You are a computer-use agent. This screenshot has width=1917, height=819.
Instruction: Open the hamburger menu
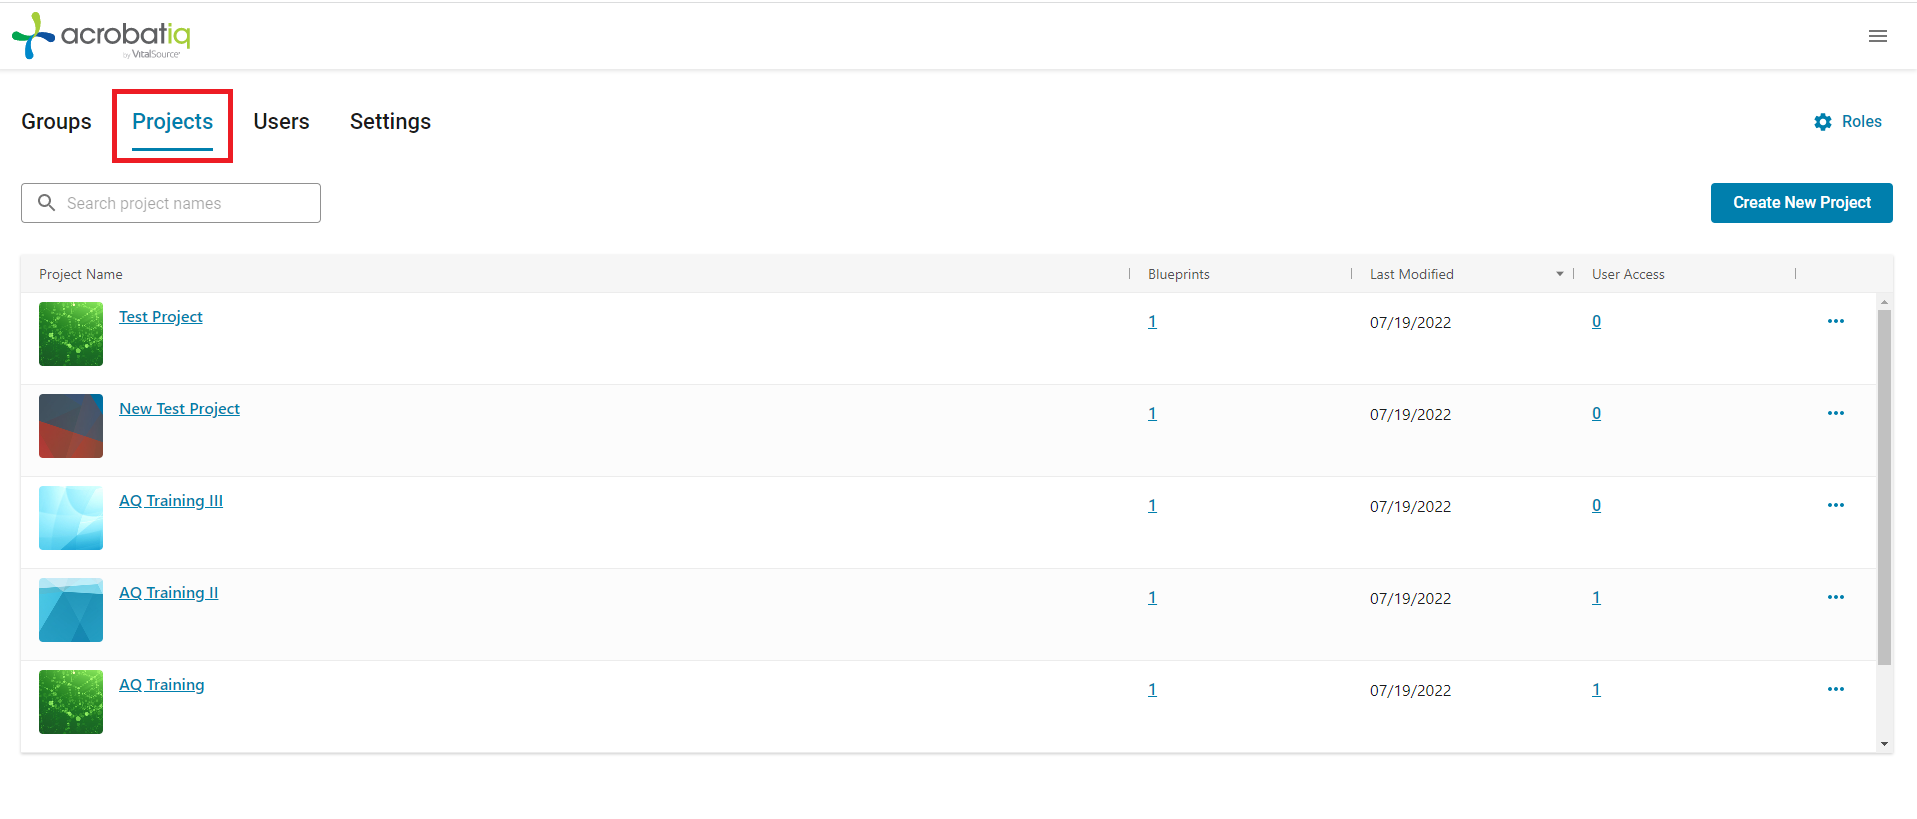[x=1878, y=36]
